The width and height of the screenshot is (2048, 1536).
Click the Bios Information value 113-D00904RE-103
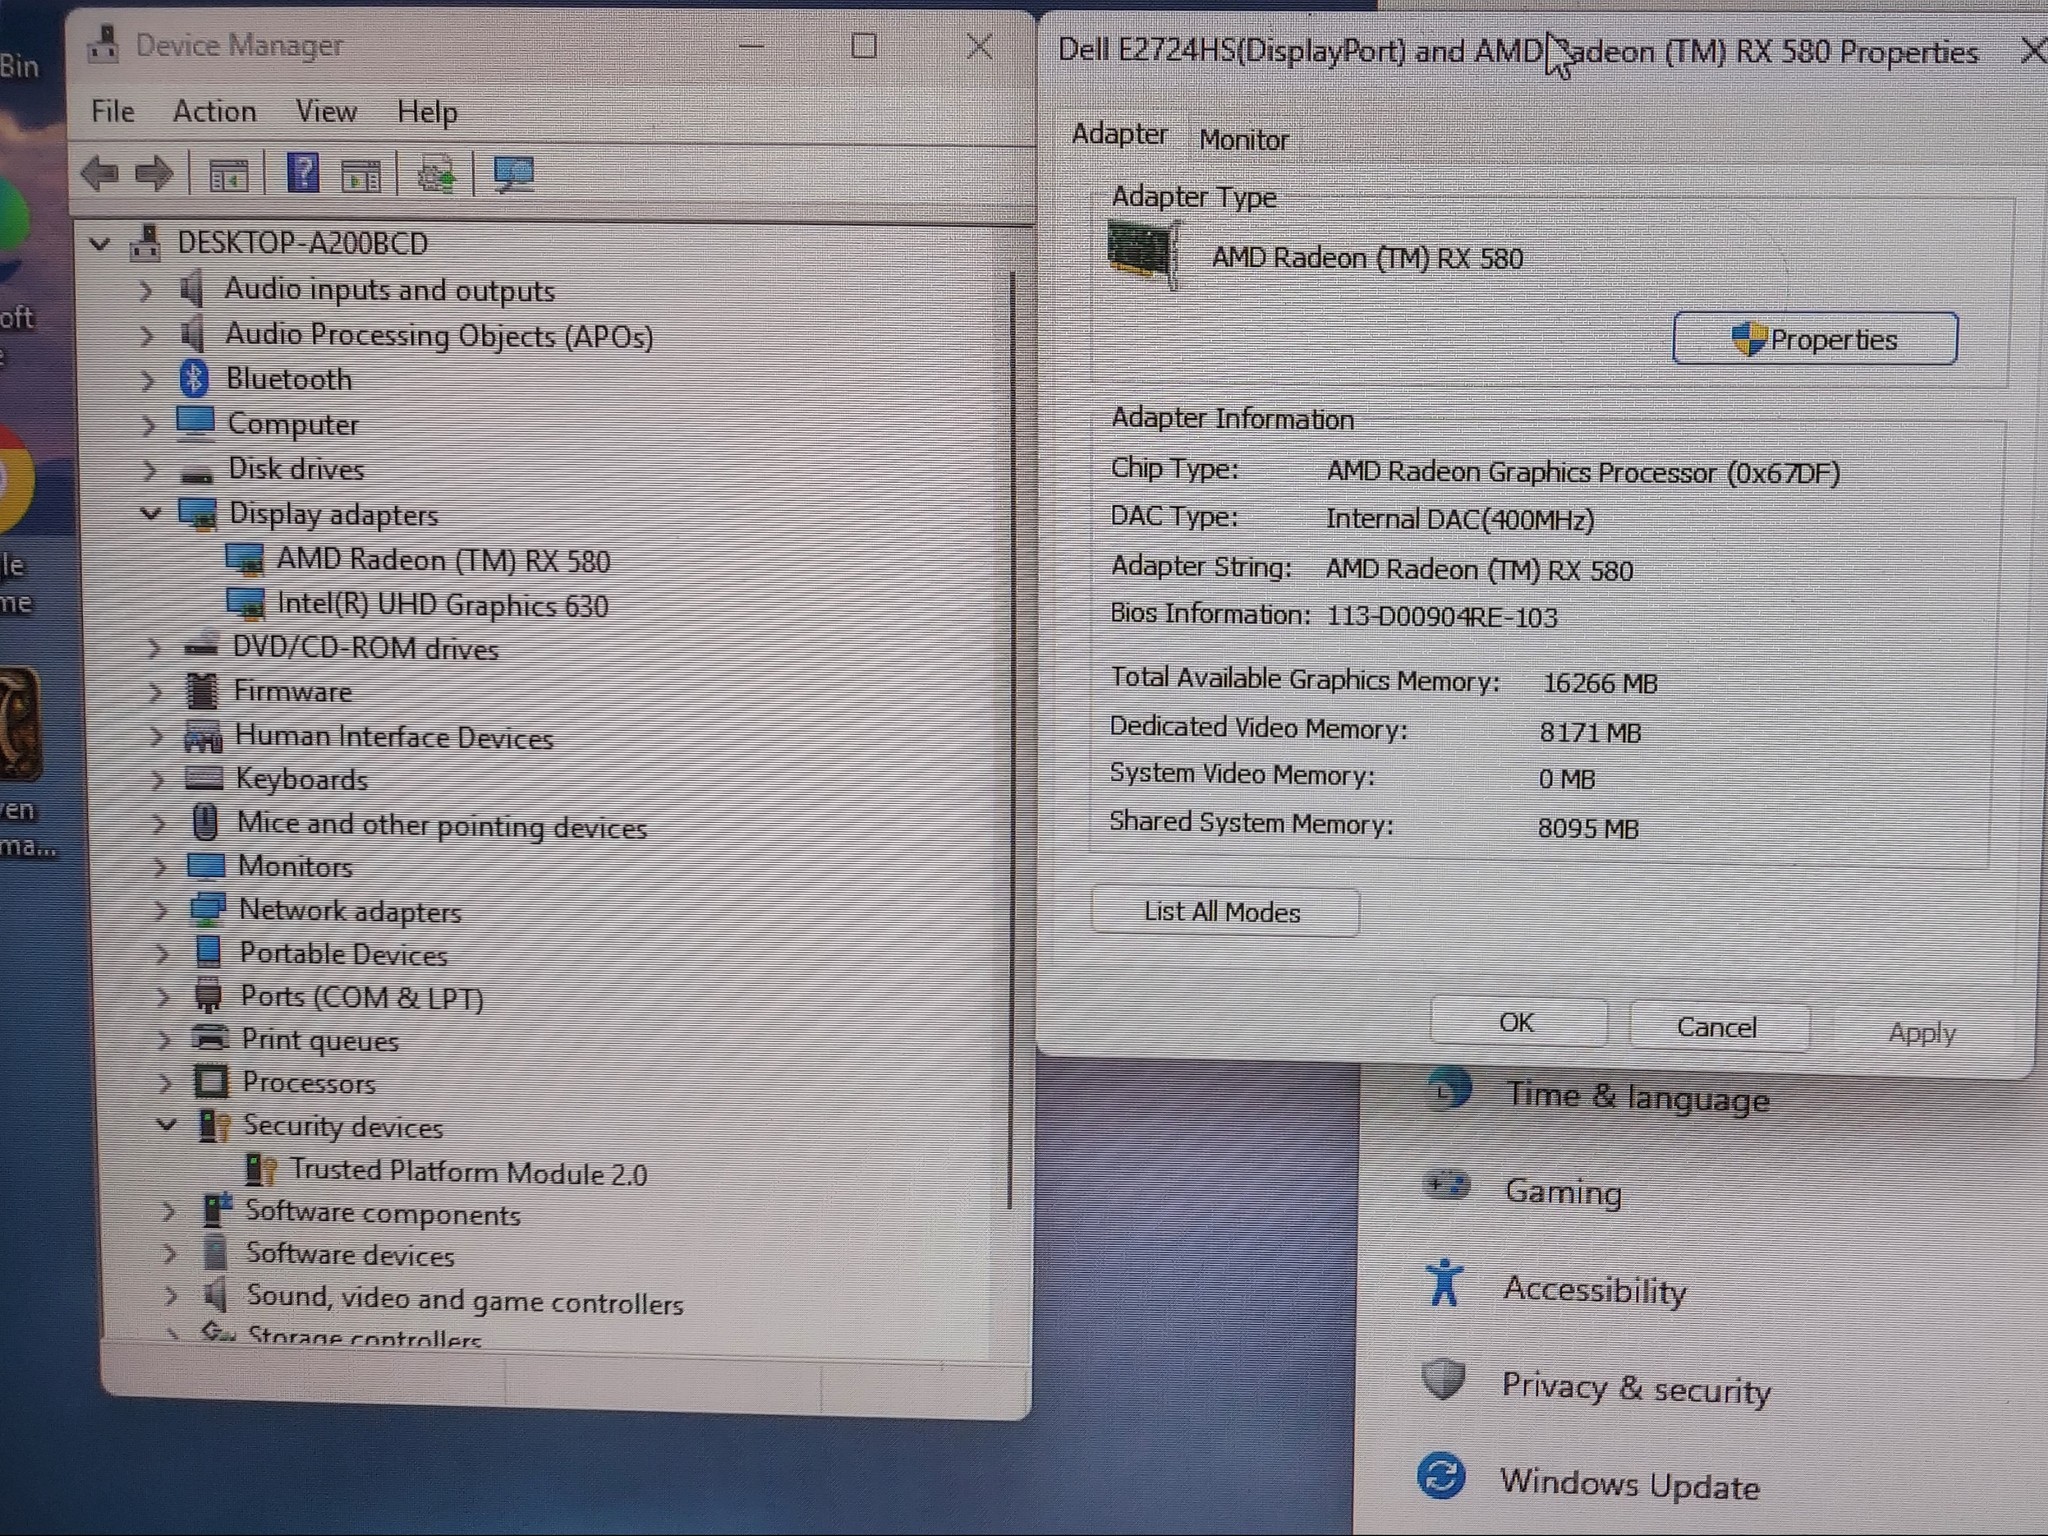[1442, 617]
